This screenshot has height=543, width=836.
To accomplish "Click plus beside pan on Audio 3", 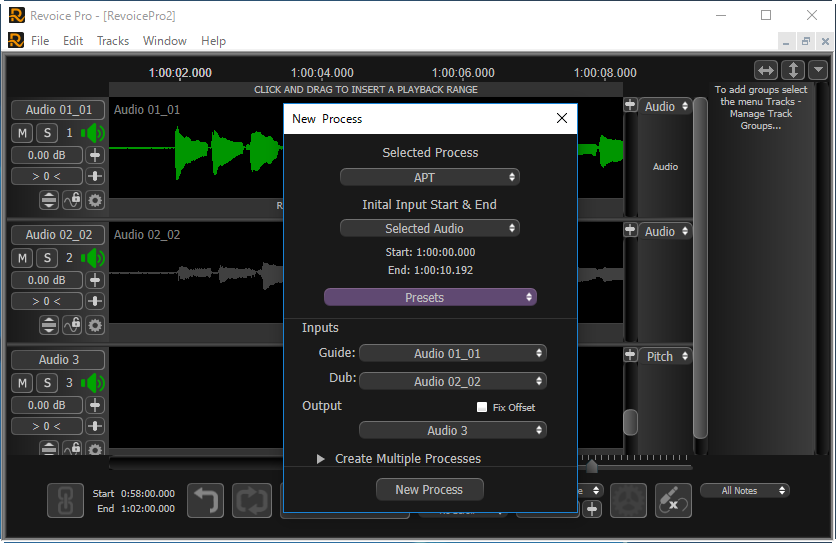I will click(95, 426).
